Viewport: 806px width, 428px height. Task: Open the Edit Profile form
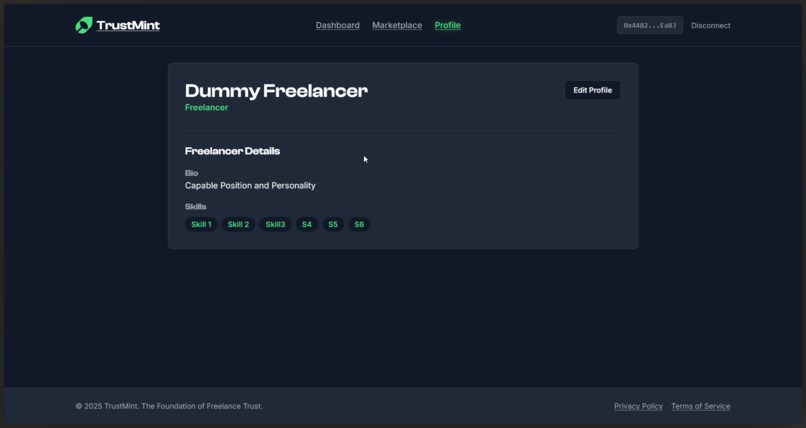(593, 90)
